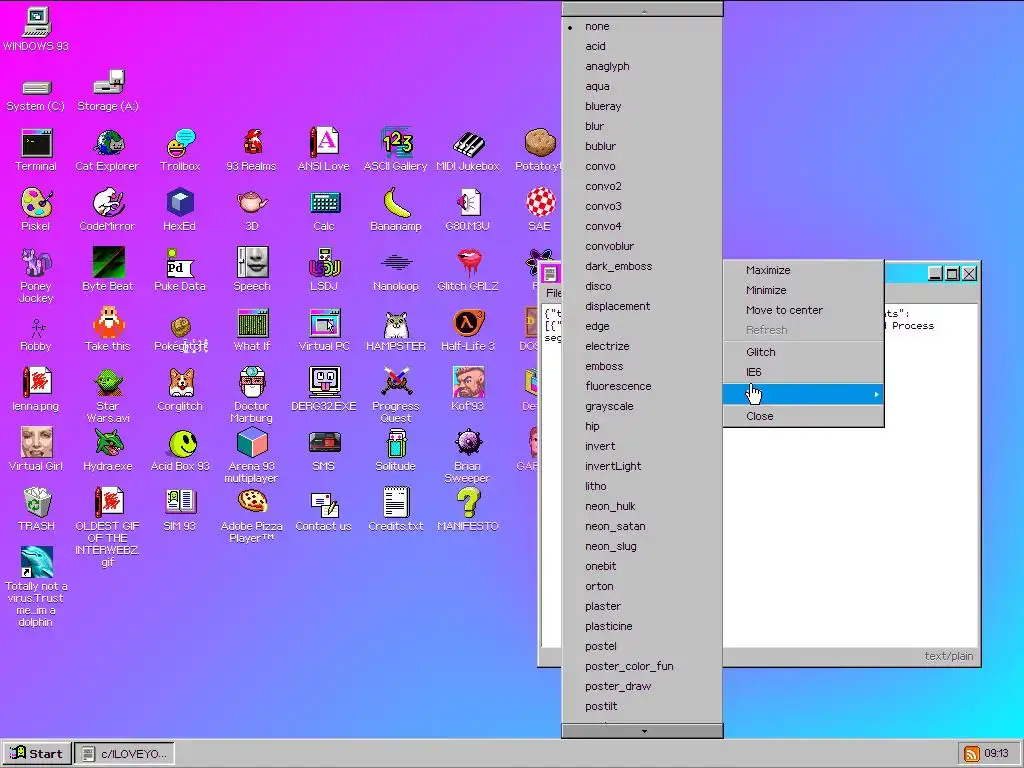Open Puke Data icon
The width and height of the screenshot is (1024, 768).
click(180, 269)
